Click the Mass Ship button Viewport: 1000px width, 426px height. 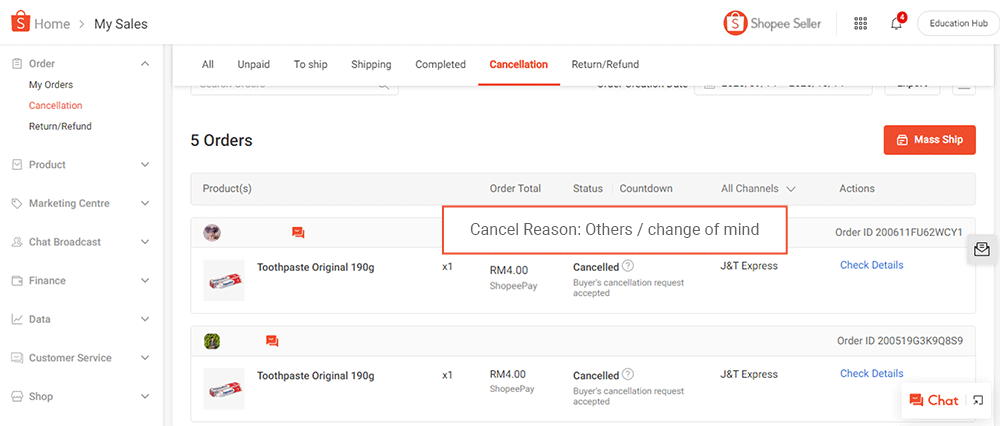click(930, 140)
